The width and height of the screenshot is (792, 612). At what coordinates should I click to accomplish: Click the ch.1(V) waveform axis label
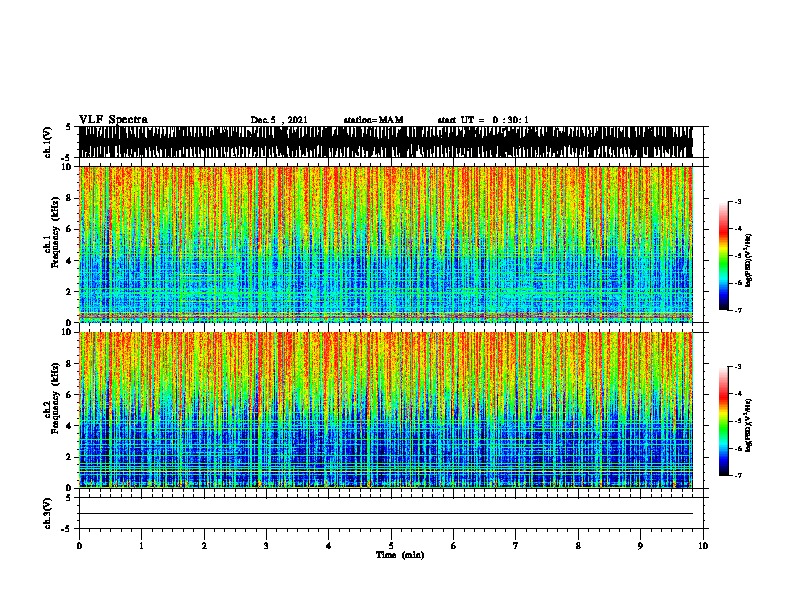[48, 142]
